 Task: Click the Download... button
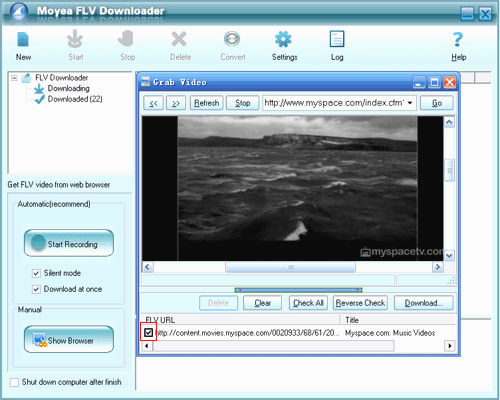(424, 303)
